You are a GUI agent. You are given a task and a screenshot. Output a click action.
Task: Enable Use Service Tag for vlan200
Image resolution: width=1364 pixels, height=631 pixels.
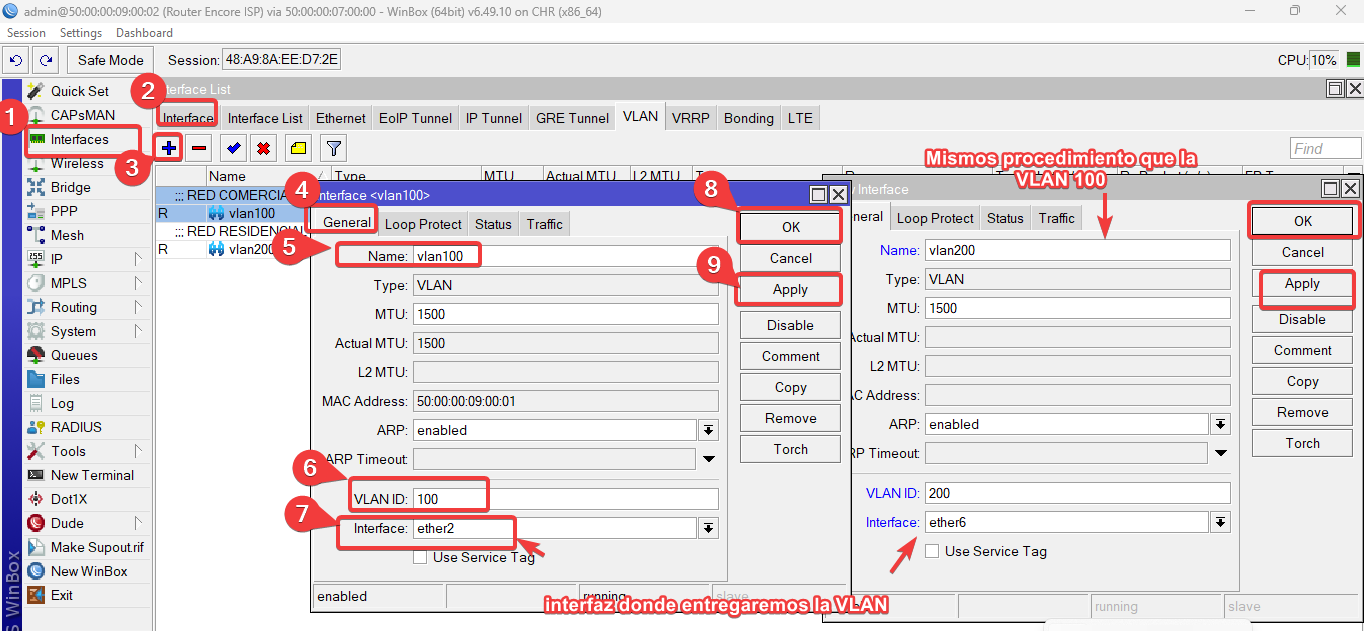932,551
